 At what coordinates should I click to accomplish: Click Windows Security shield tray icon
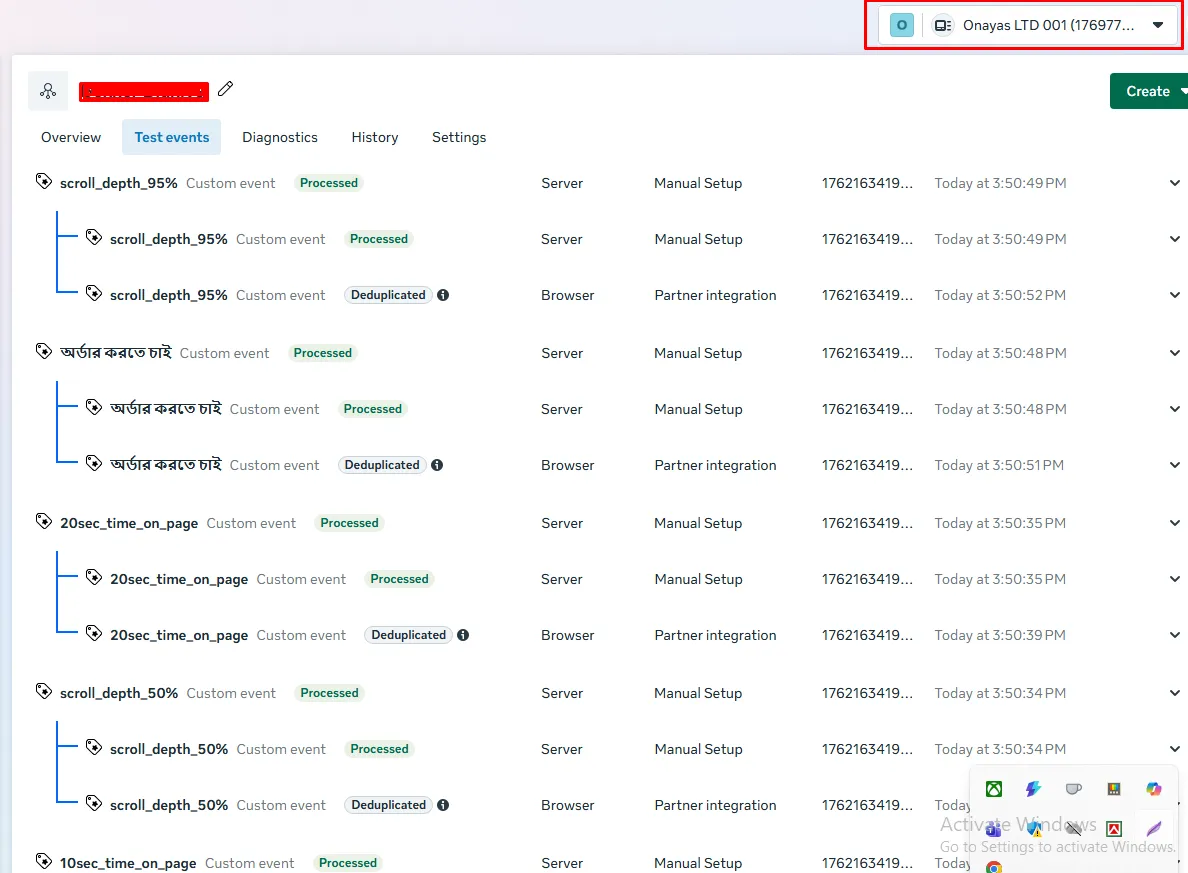(x=1034, y=829)
